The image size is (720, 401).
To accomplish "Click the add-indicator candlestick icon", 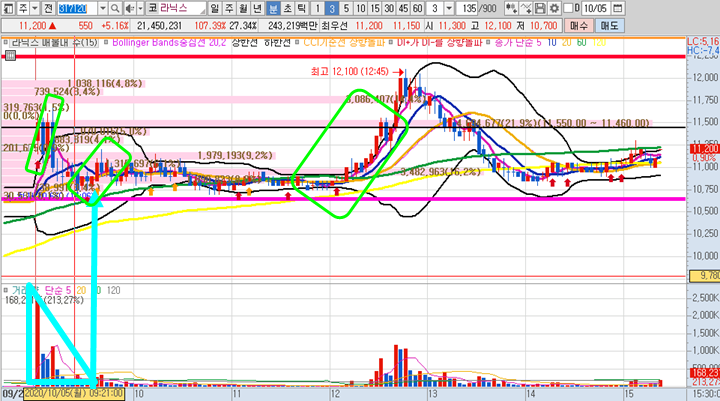I will pyautogui.click(x=511, y=8).
